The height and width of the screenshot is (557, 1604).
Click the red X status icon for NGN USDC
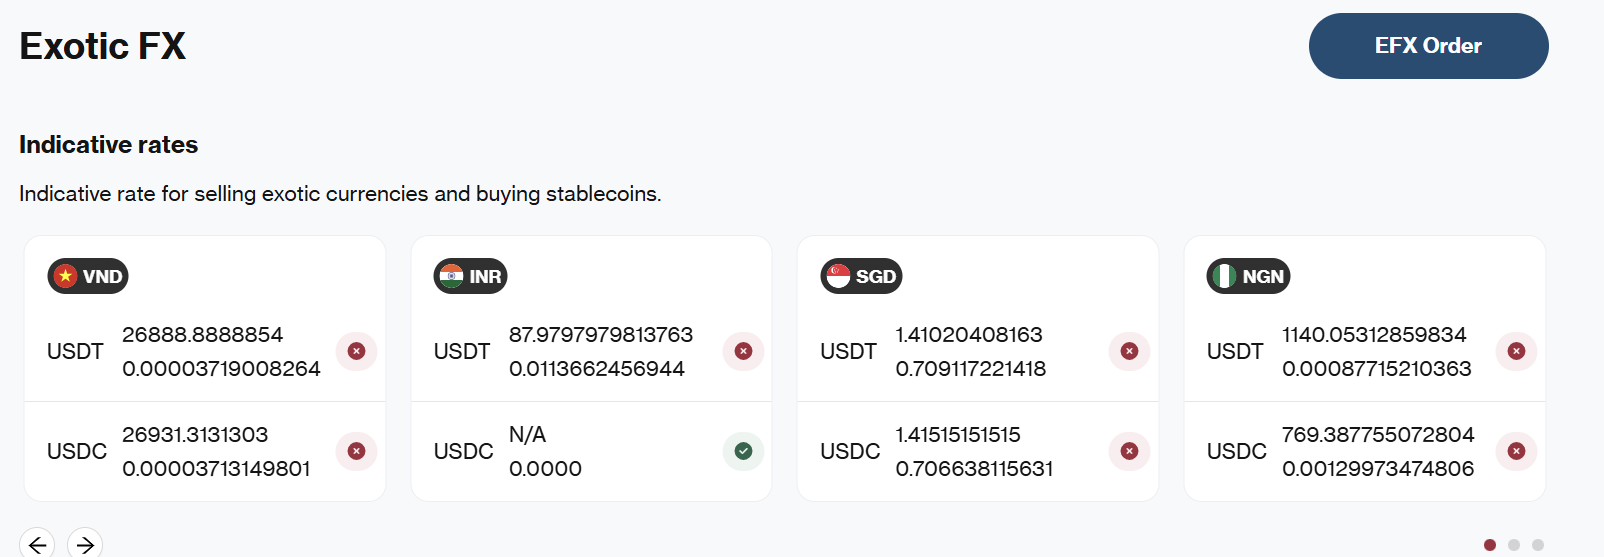pyautogui.click(x=1516, y=451)
